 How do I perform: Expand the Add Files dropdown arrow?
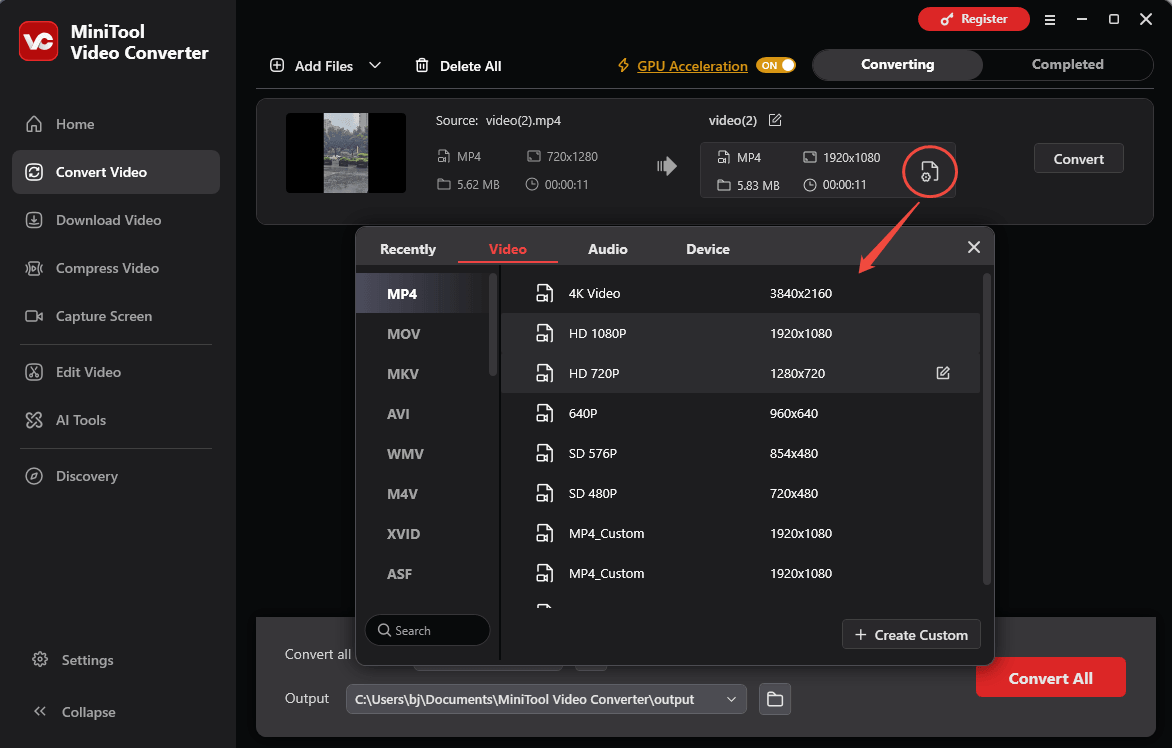coord(375,65)
